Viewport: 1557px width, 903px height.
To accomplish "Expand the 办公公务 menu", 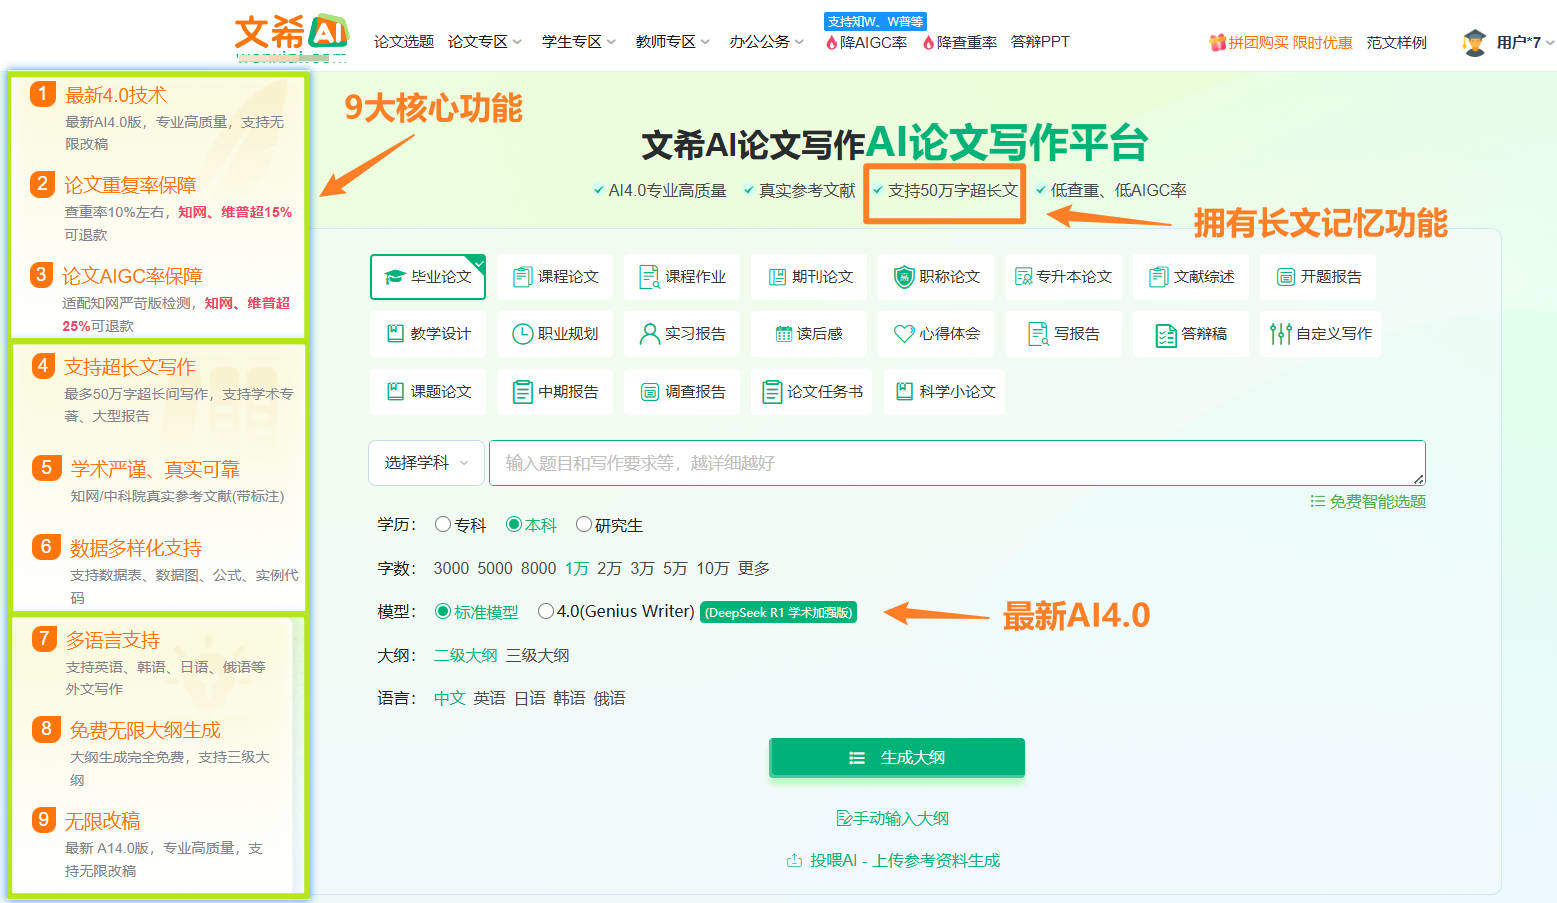I will [x=765, y=42].
